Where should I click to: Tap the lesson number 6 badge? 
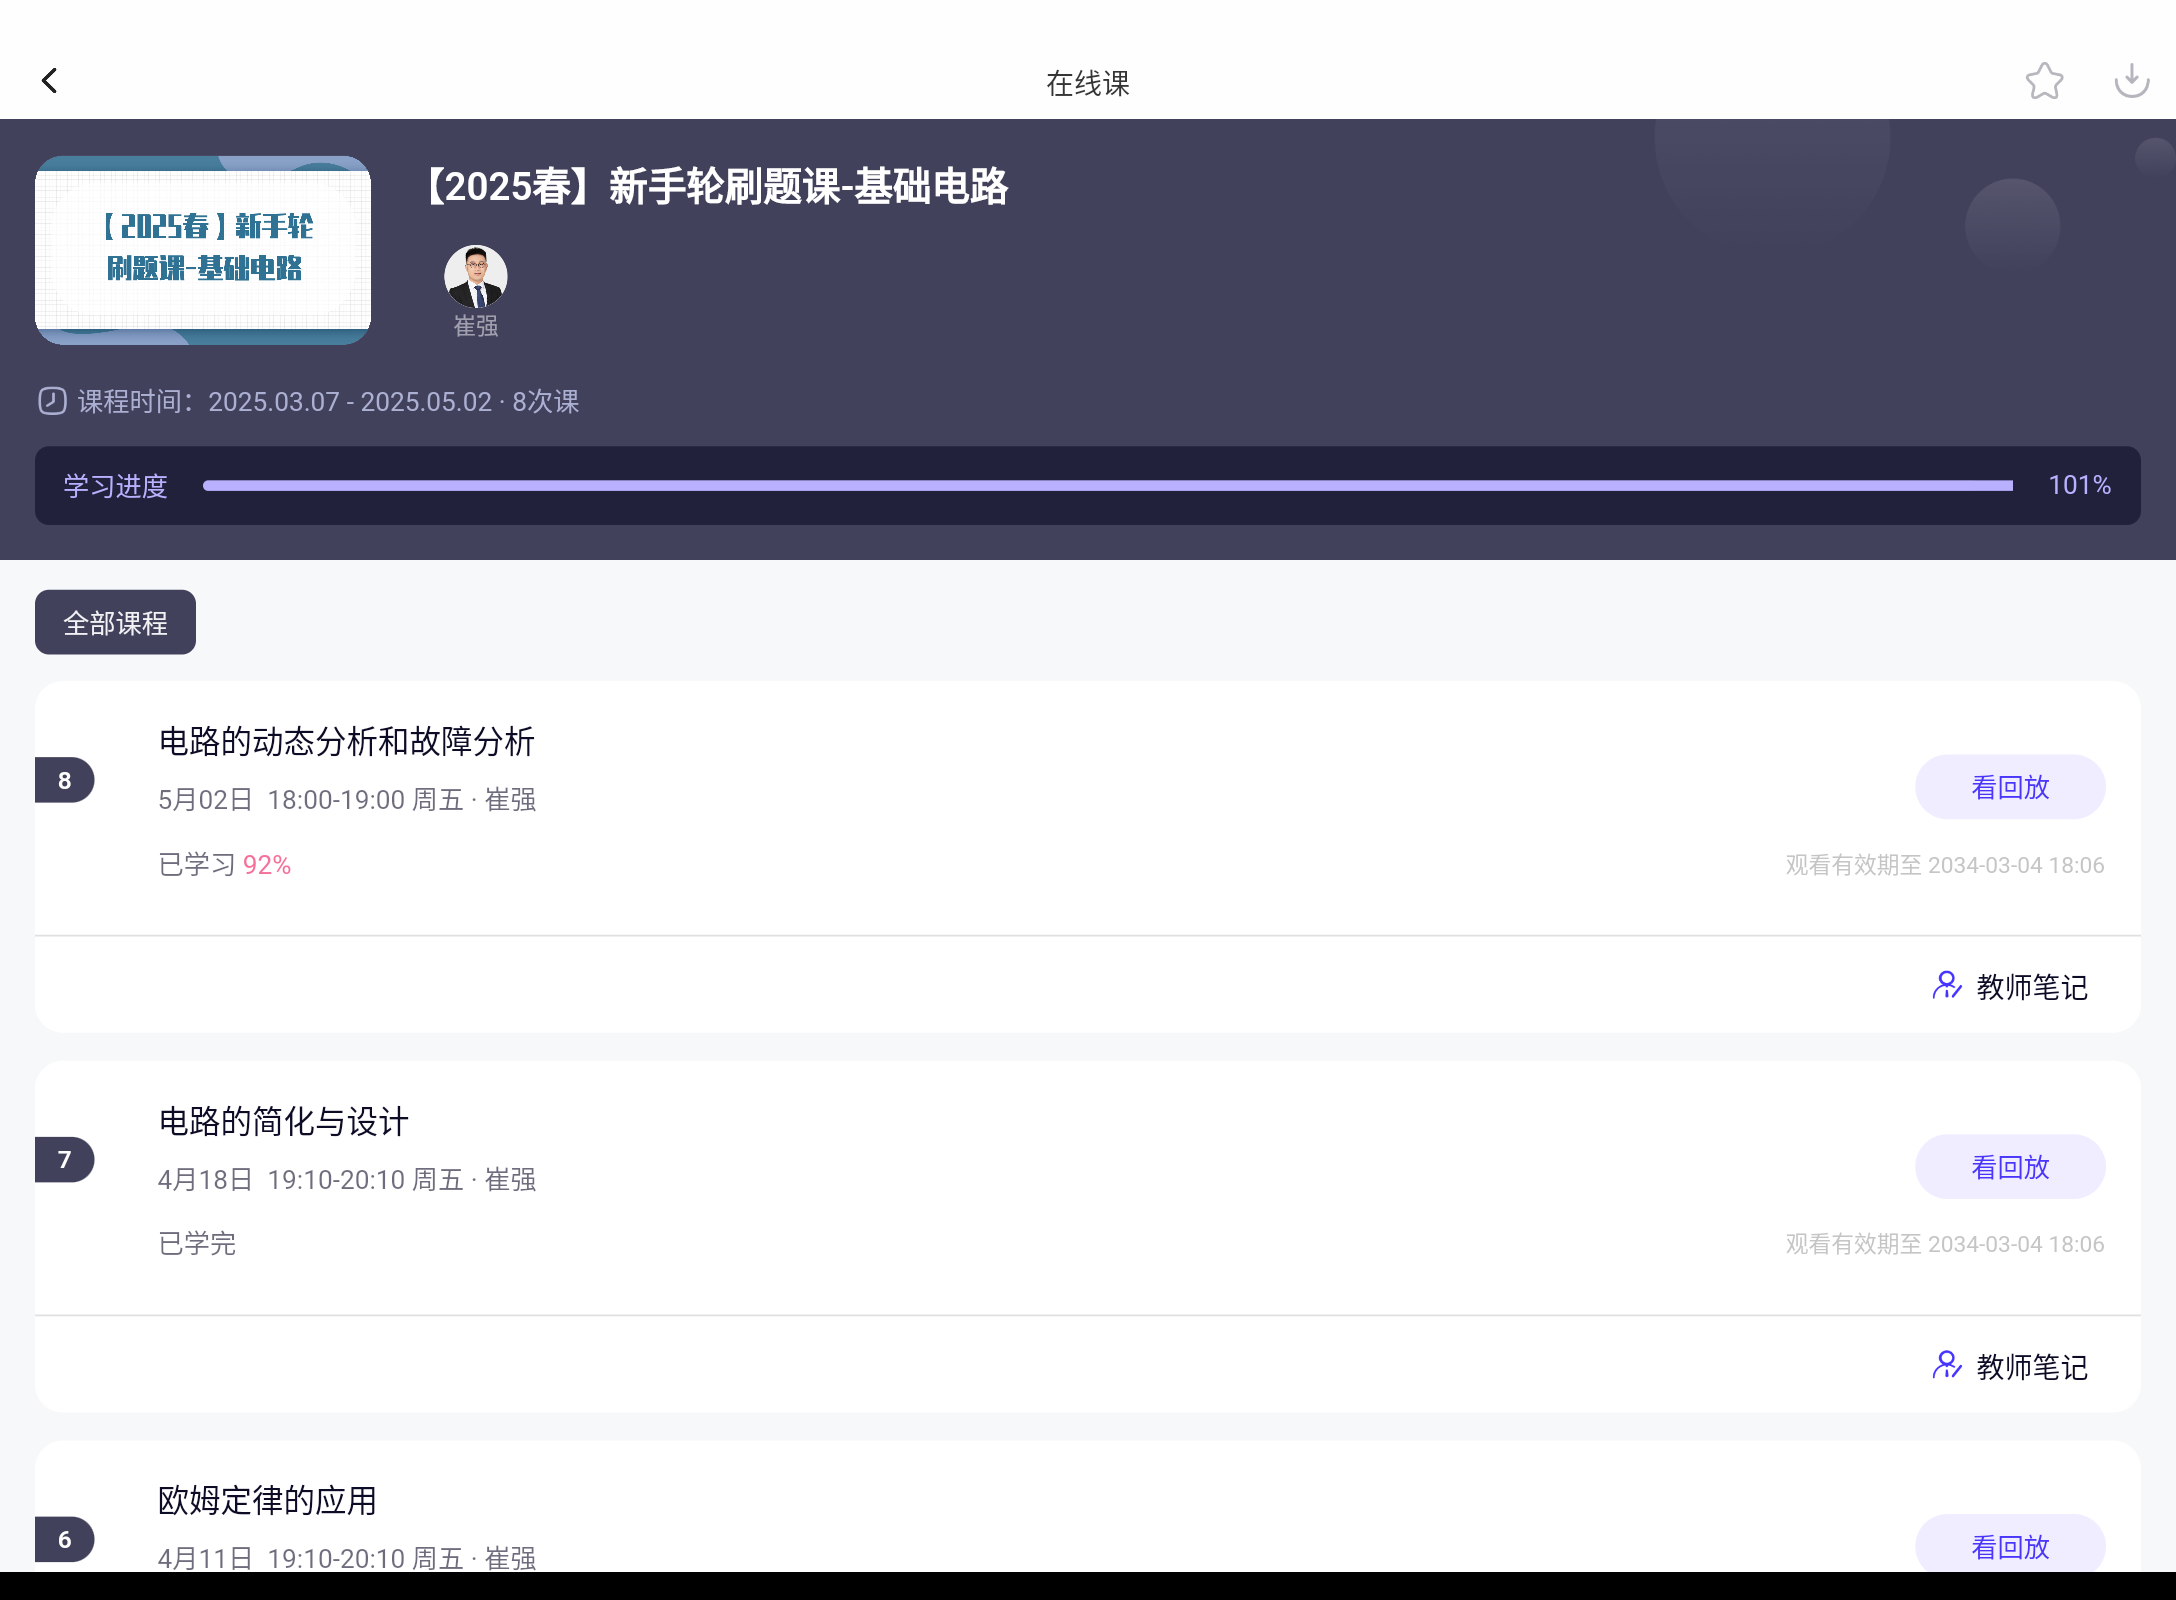(65, 1539)
